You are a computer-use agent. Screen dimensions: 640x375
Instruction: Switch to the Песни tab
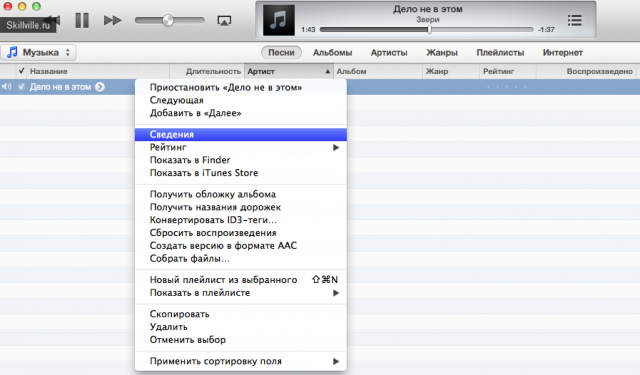pyautogui.click(x=281, y=53)
